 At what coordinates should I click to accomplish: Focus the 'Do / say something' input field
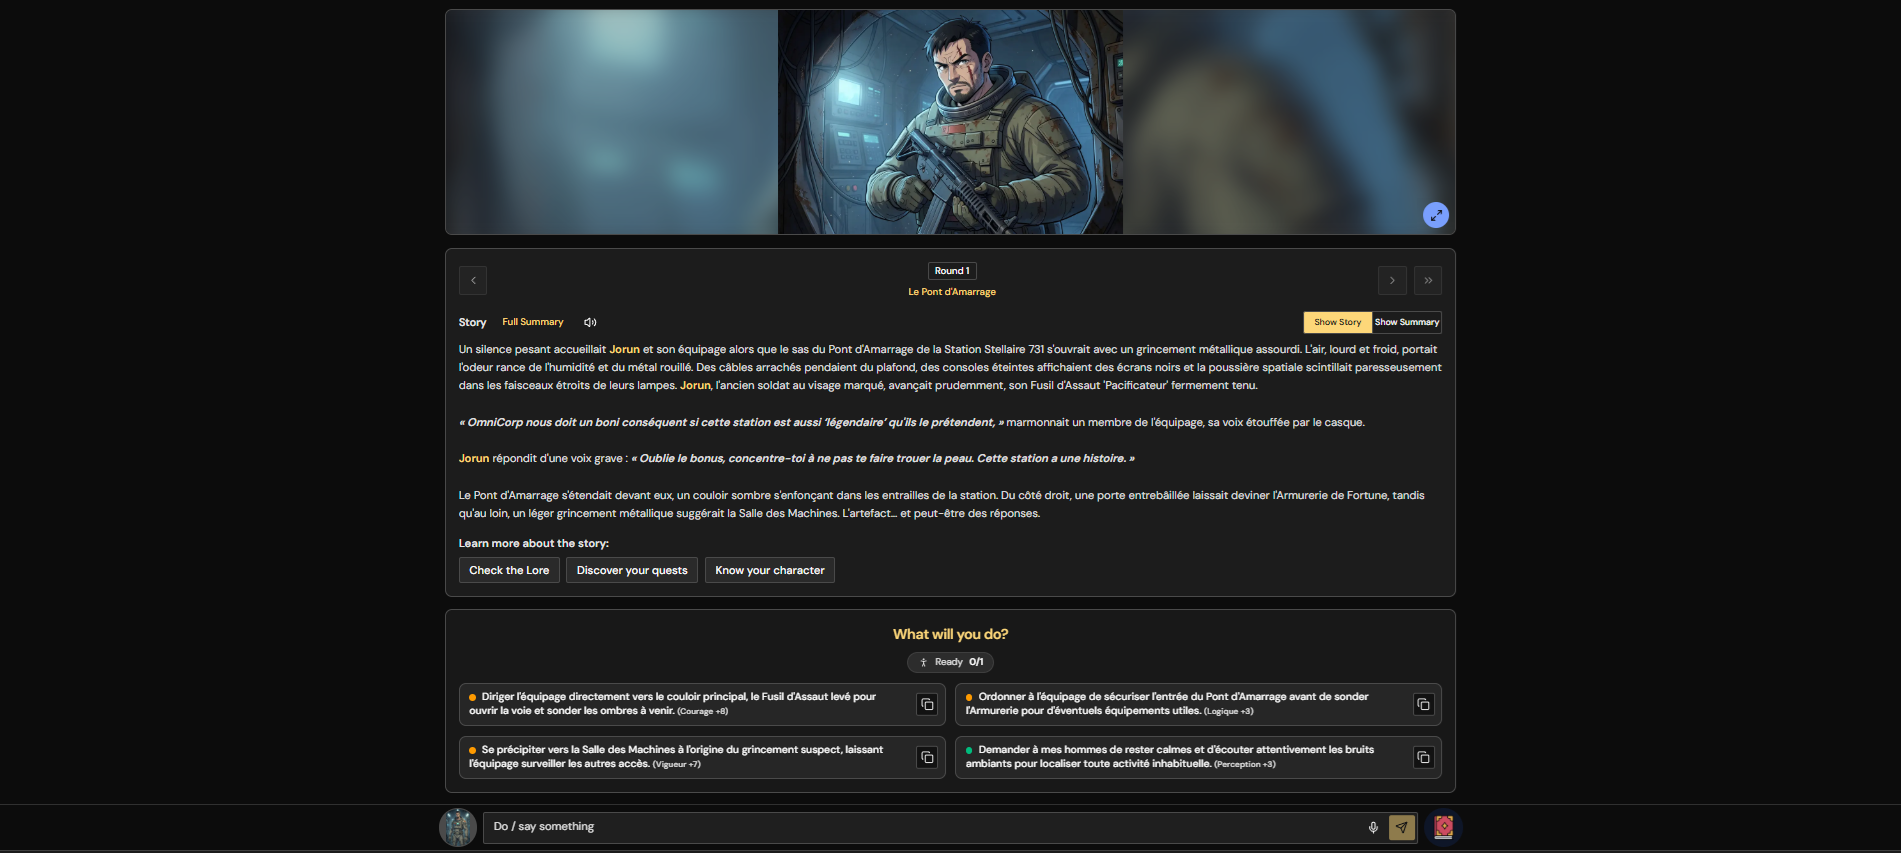(920, 827)
